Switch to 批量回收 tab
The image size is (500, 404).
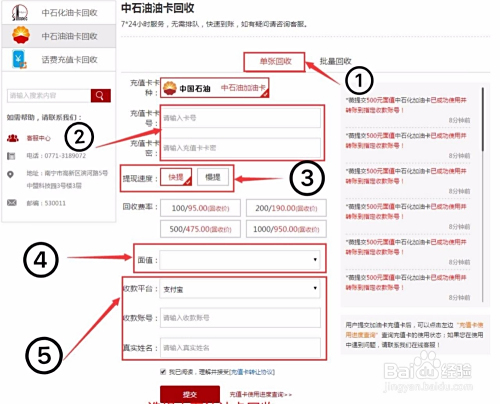[x=335, y=61]
